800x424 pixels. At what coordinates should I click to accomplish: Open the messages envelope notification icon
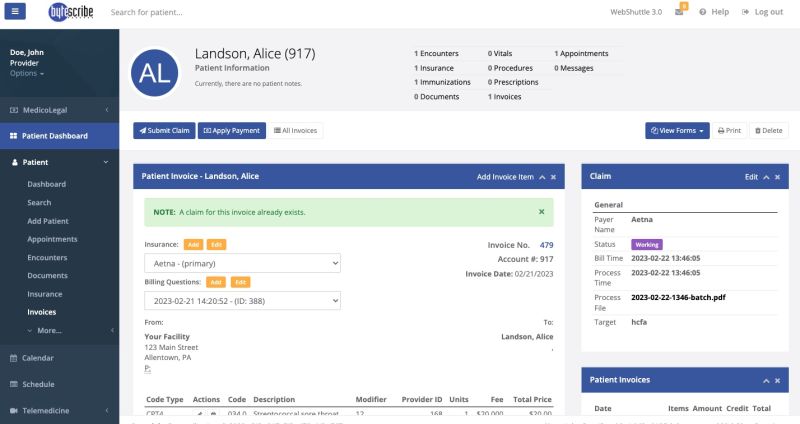(x=679, y=12)
